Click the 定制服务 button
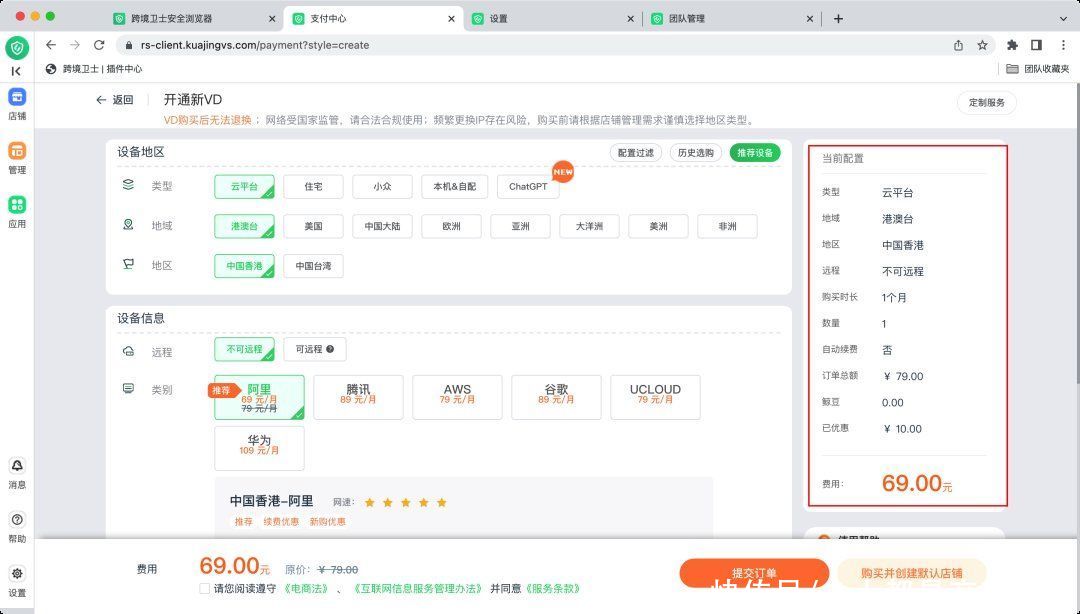1080x614 pixels. pos(986,103)
